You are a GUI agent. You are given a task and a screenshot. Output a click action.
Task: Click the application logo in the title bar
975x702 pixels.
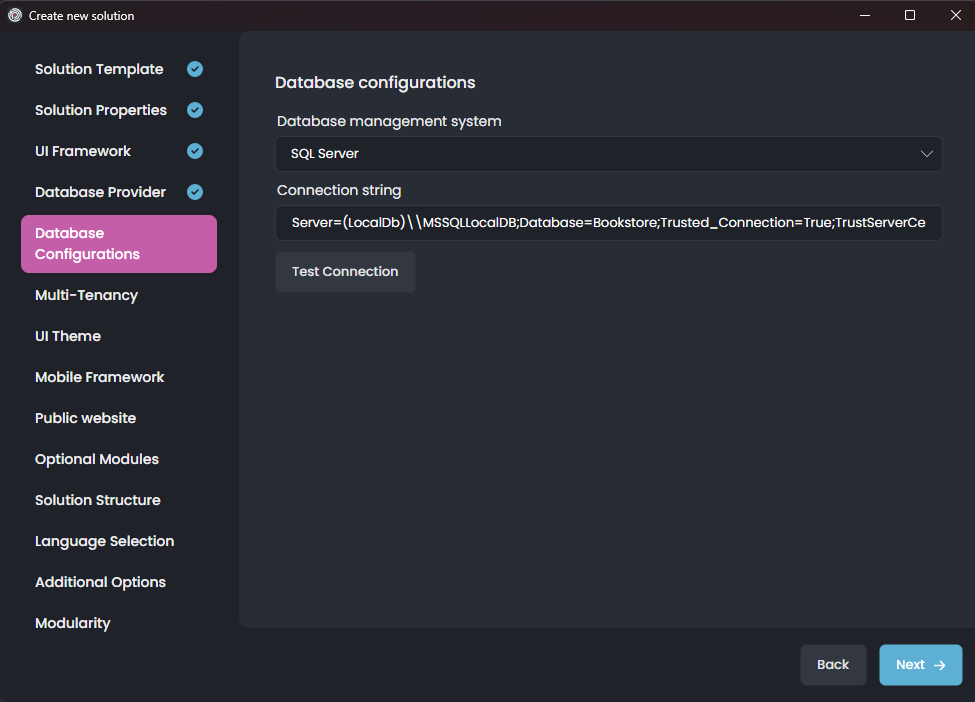point(14,15)
